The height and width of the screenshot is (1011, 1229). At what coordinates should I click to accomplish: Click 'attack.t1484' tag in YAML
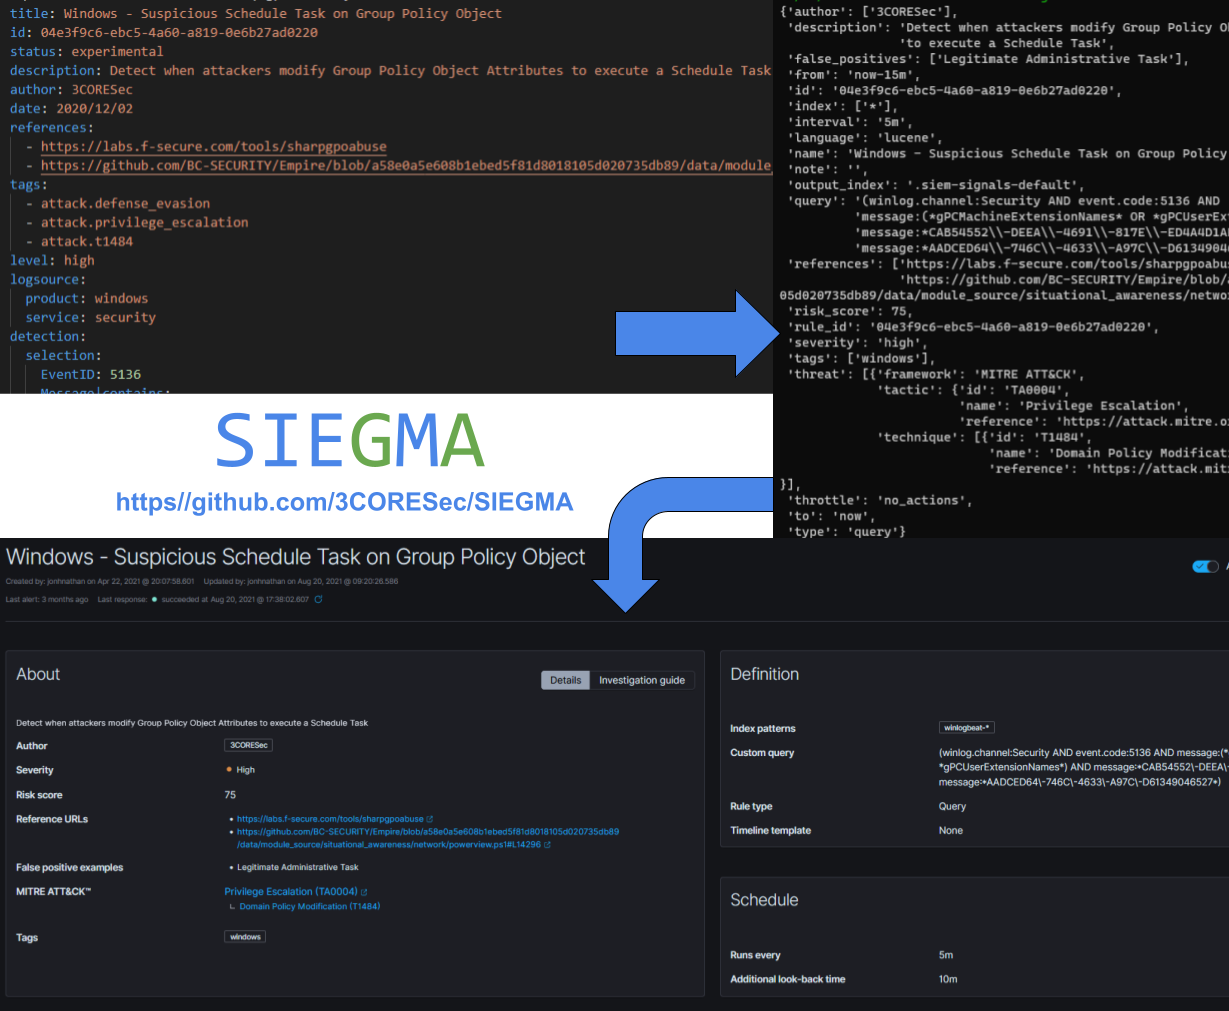coord(87,241)
